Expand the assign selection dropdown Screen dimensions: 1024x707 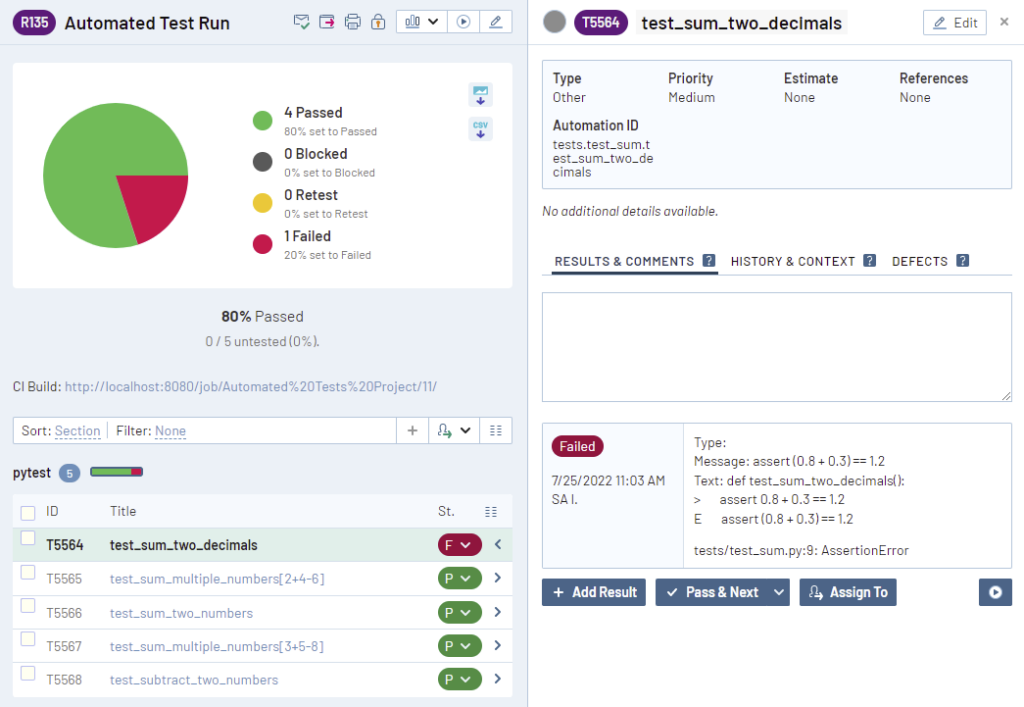pyautogui.click(x=465, y=429)
